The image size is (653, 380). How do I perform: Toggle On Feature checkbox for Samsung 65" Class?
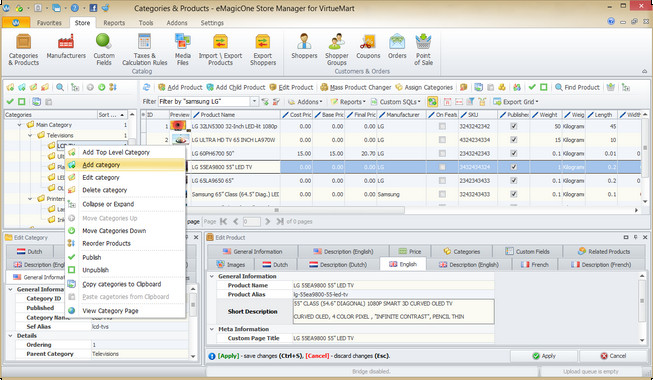click(x=442, y=194)
